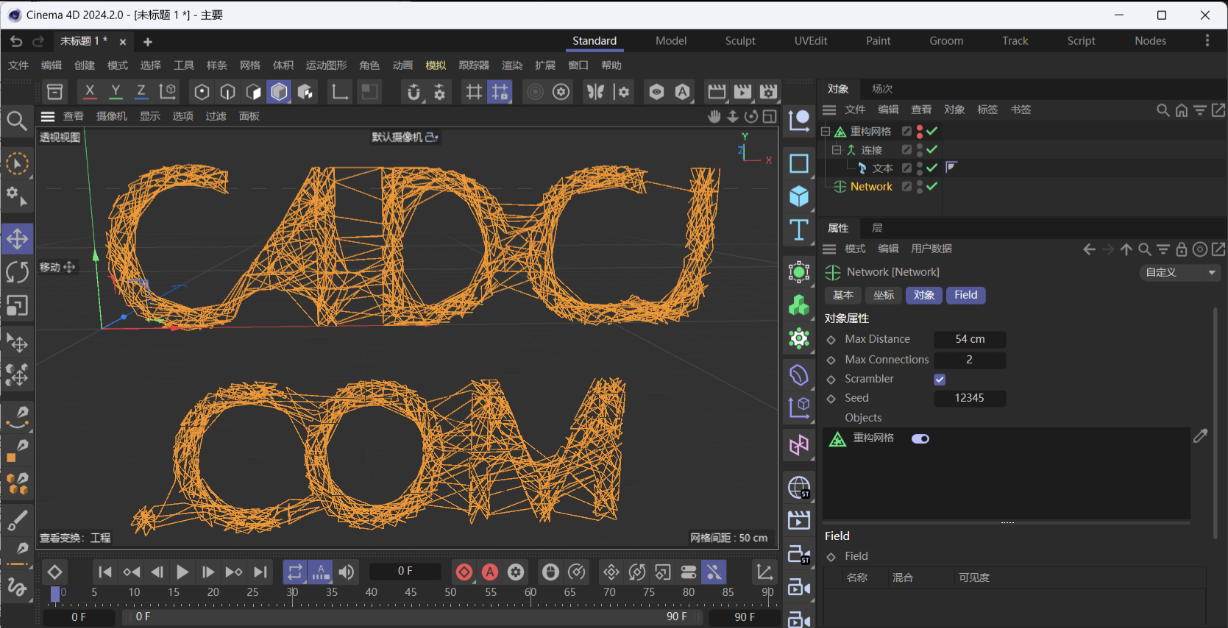Activate the highlighted model mode cube icon

279,92
